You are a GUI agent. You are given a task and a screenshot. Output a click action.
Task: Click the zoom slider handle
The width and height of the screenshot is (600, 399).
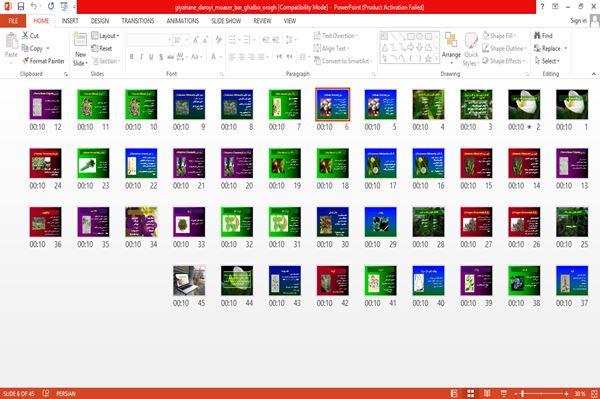(522, 394)
